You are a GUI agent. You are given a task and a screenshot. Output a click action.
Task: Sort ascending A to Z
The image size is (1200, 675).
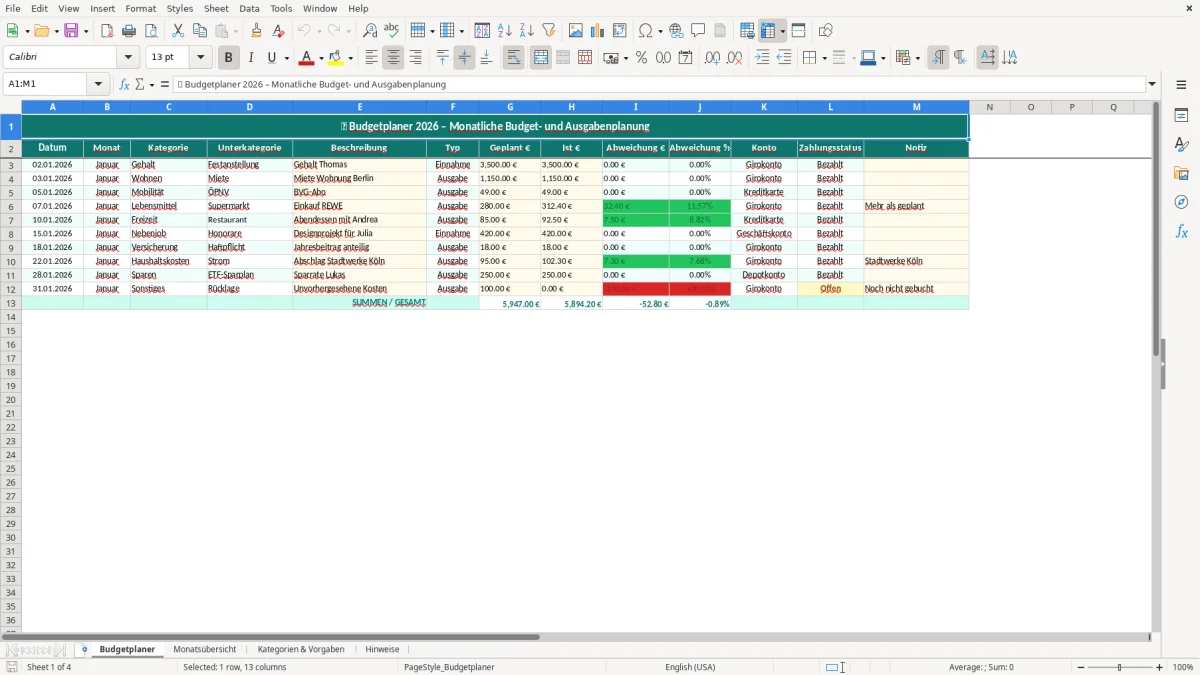(x=504, y=31)
